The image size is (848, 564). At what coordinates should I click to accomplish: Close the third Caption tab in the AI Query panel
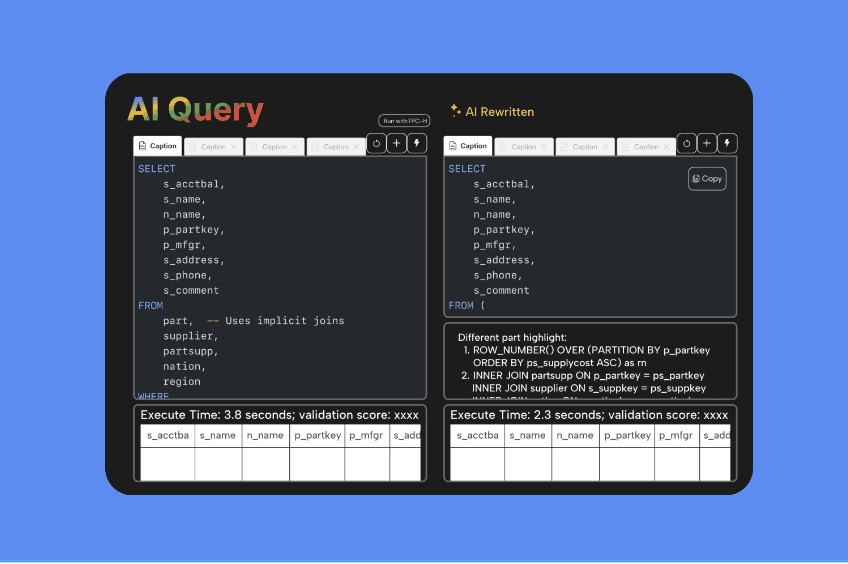point(295,147)
